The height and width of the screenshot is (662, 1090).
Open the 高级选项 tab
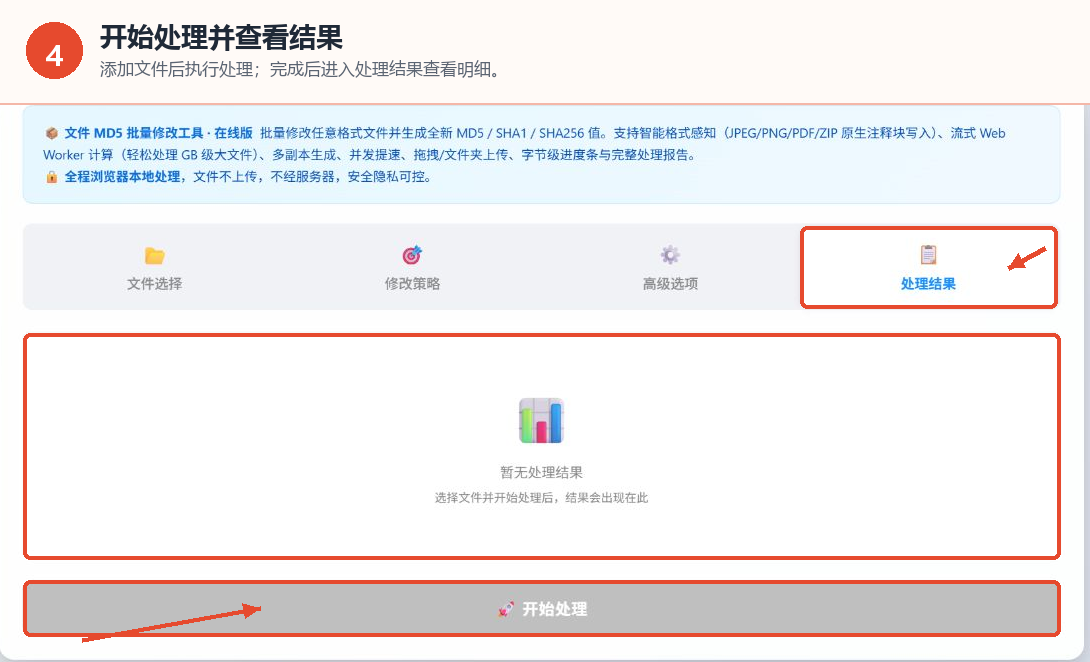coord(670,268)
